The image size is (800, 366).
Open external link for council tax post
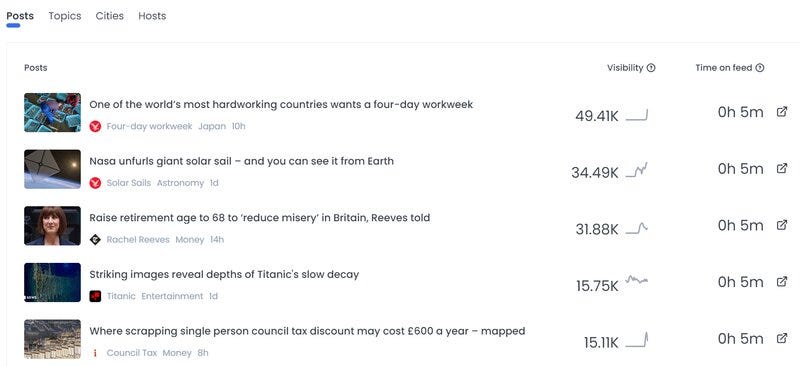coord(782,338)
